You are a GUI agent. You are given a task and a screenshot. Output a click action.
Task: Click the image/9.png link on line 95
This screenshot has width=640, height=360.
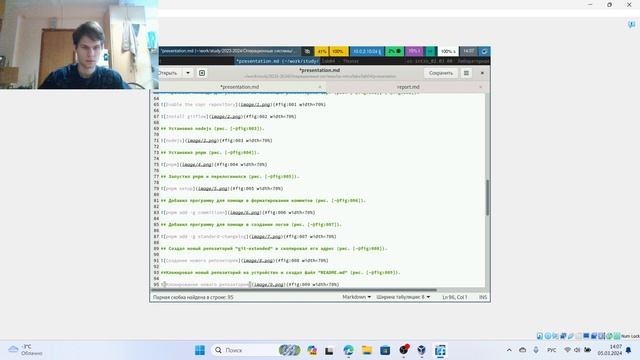click(x=269, y=284)
